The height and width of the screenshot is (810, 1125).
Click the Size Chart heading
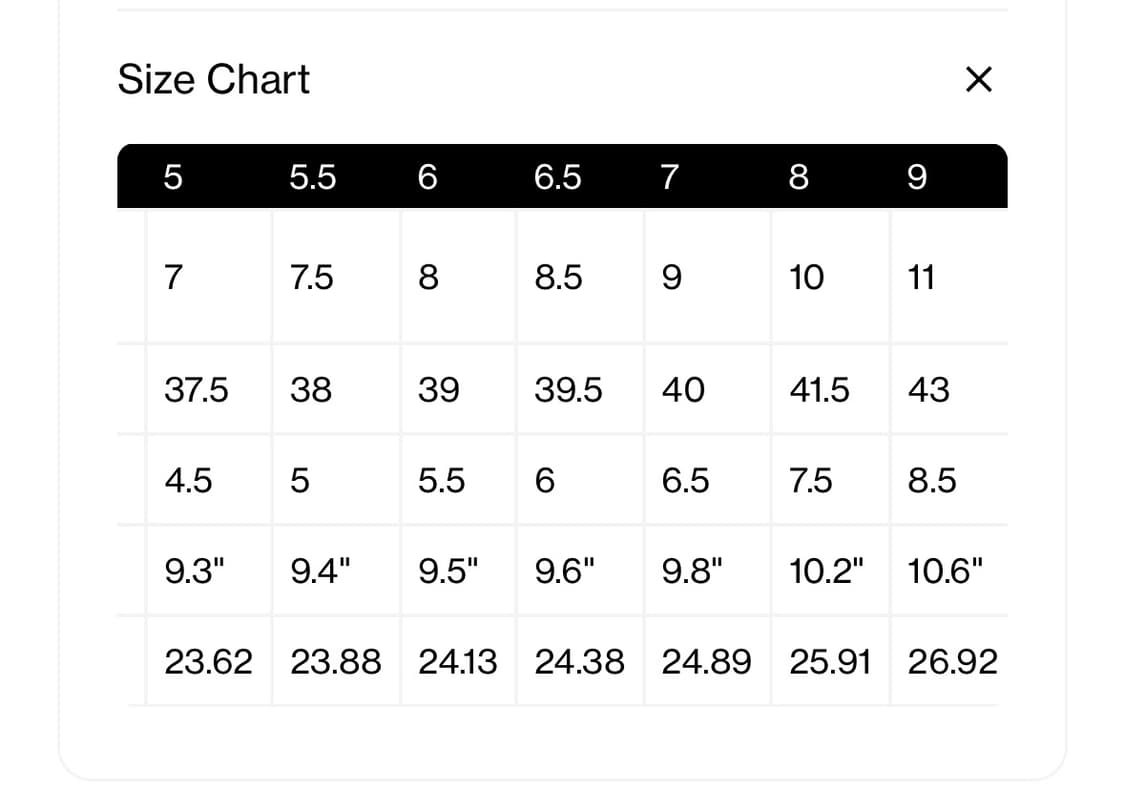pos(214,80)
